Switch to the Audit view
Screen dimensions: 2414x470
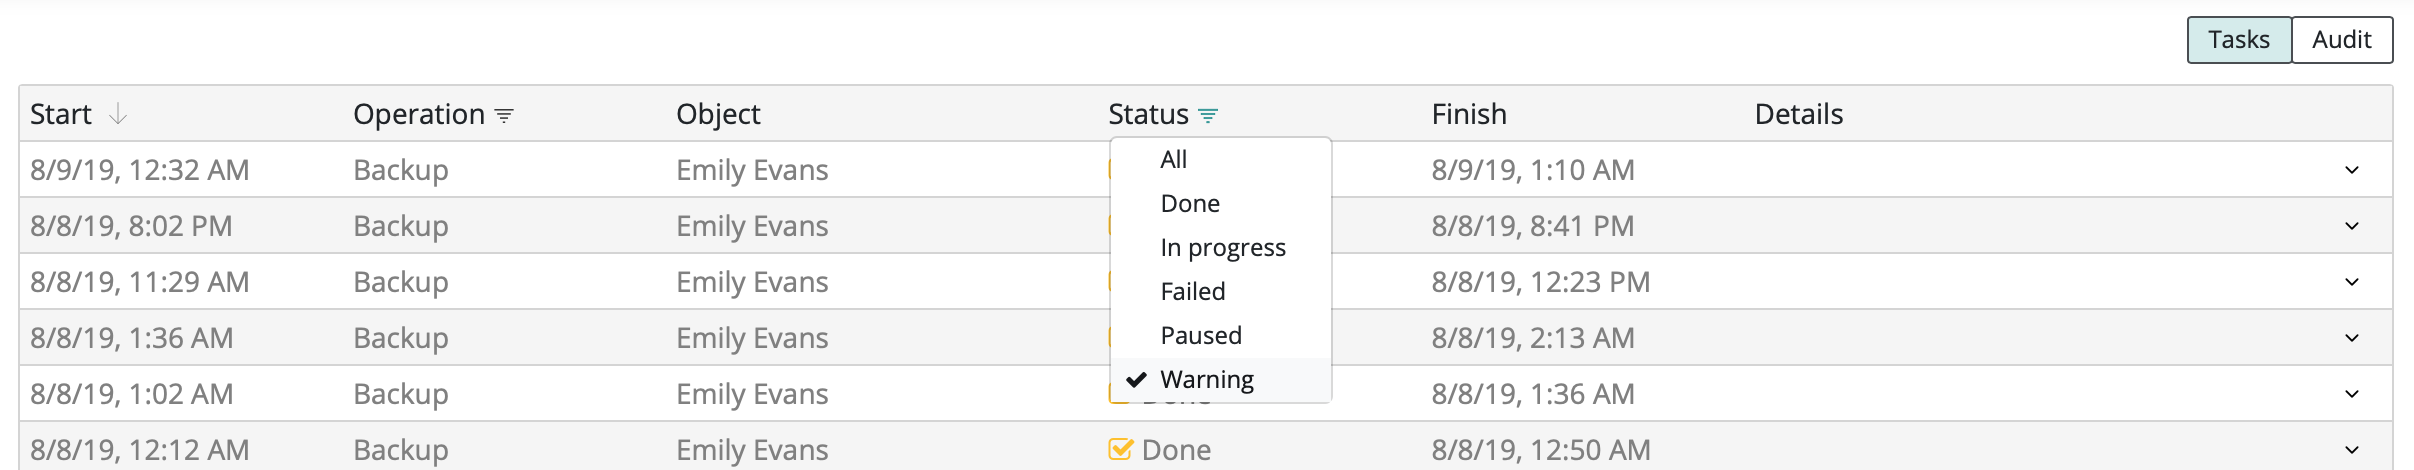pyautogui.click(x=2341, y=40)
